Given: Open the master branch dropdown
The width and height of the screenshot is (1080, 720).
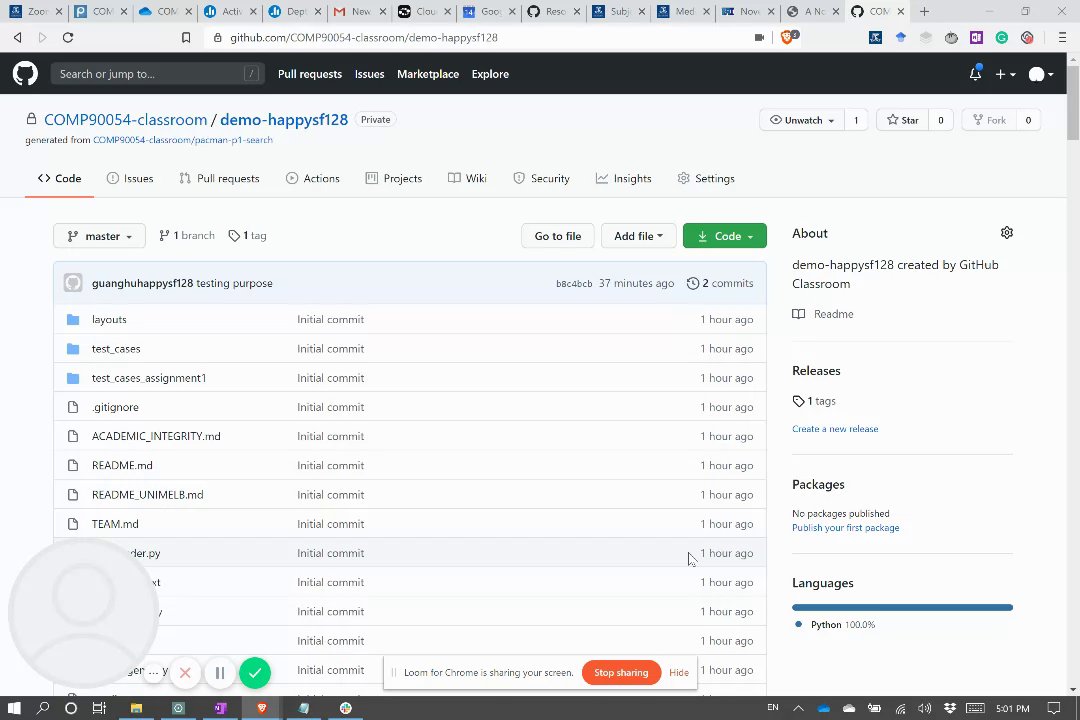Looking at the screenshot, I should (x=99, y=236).
